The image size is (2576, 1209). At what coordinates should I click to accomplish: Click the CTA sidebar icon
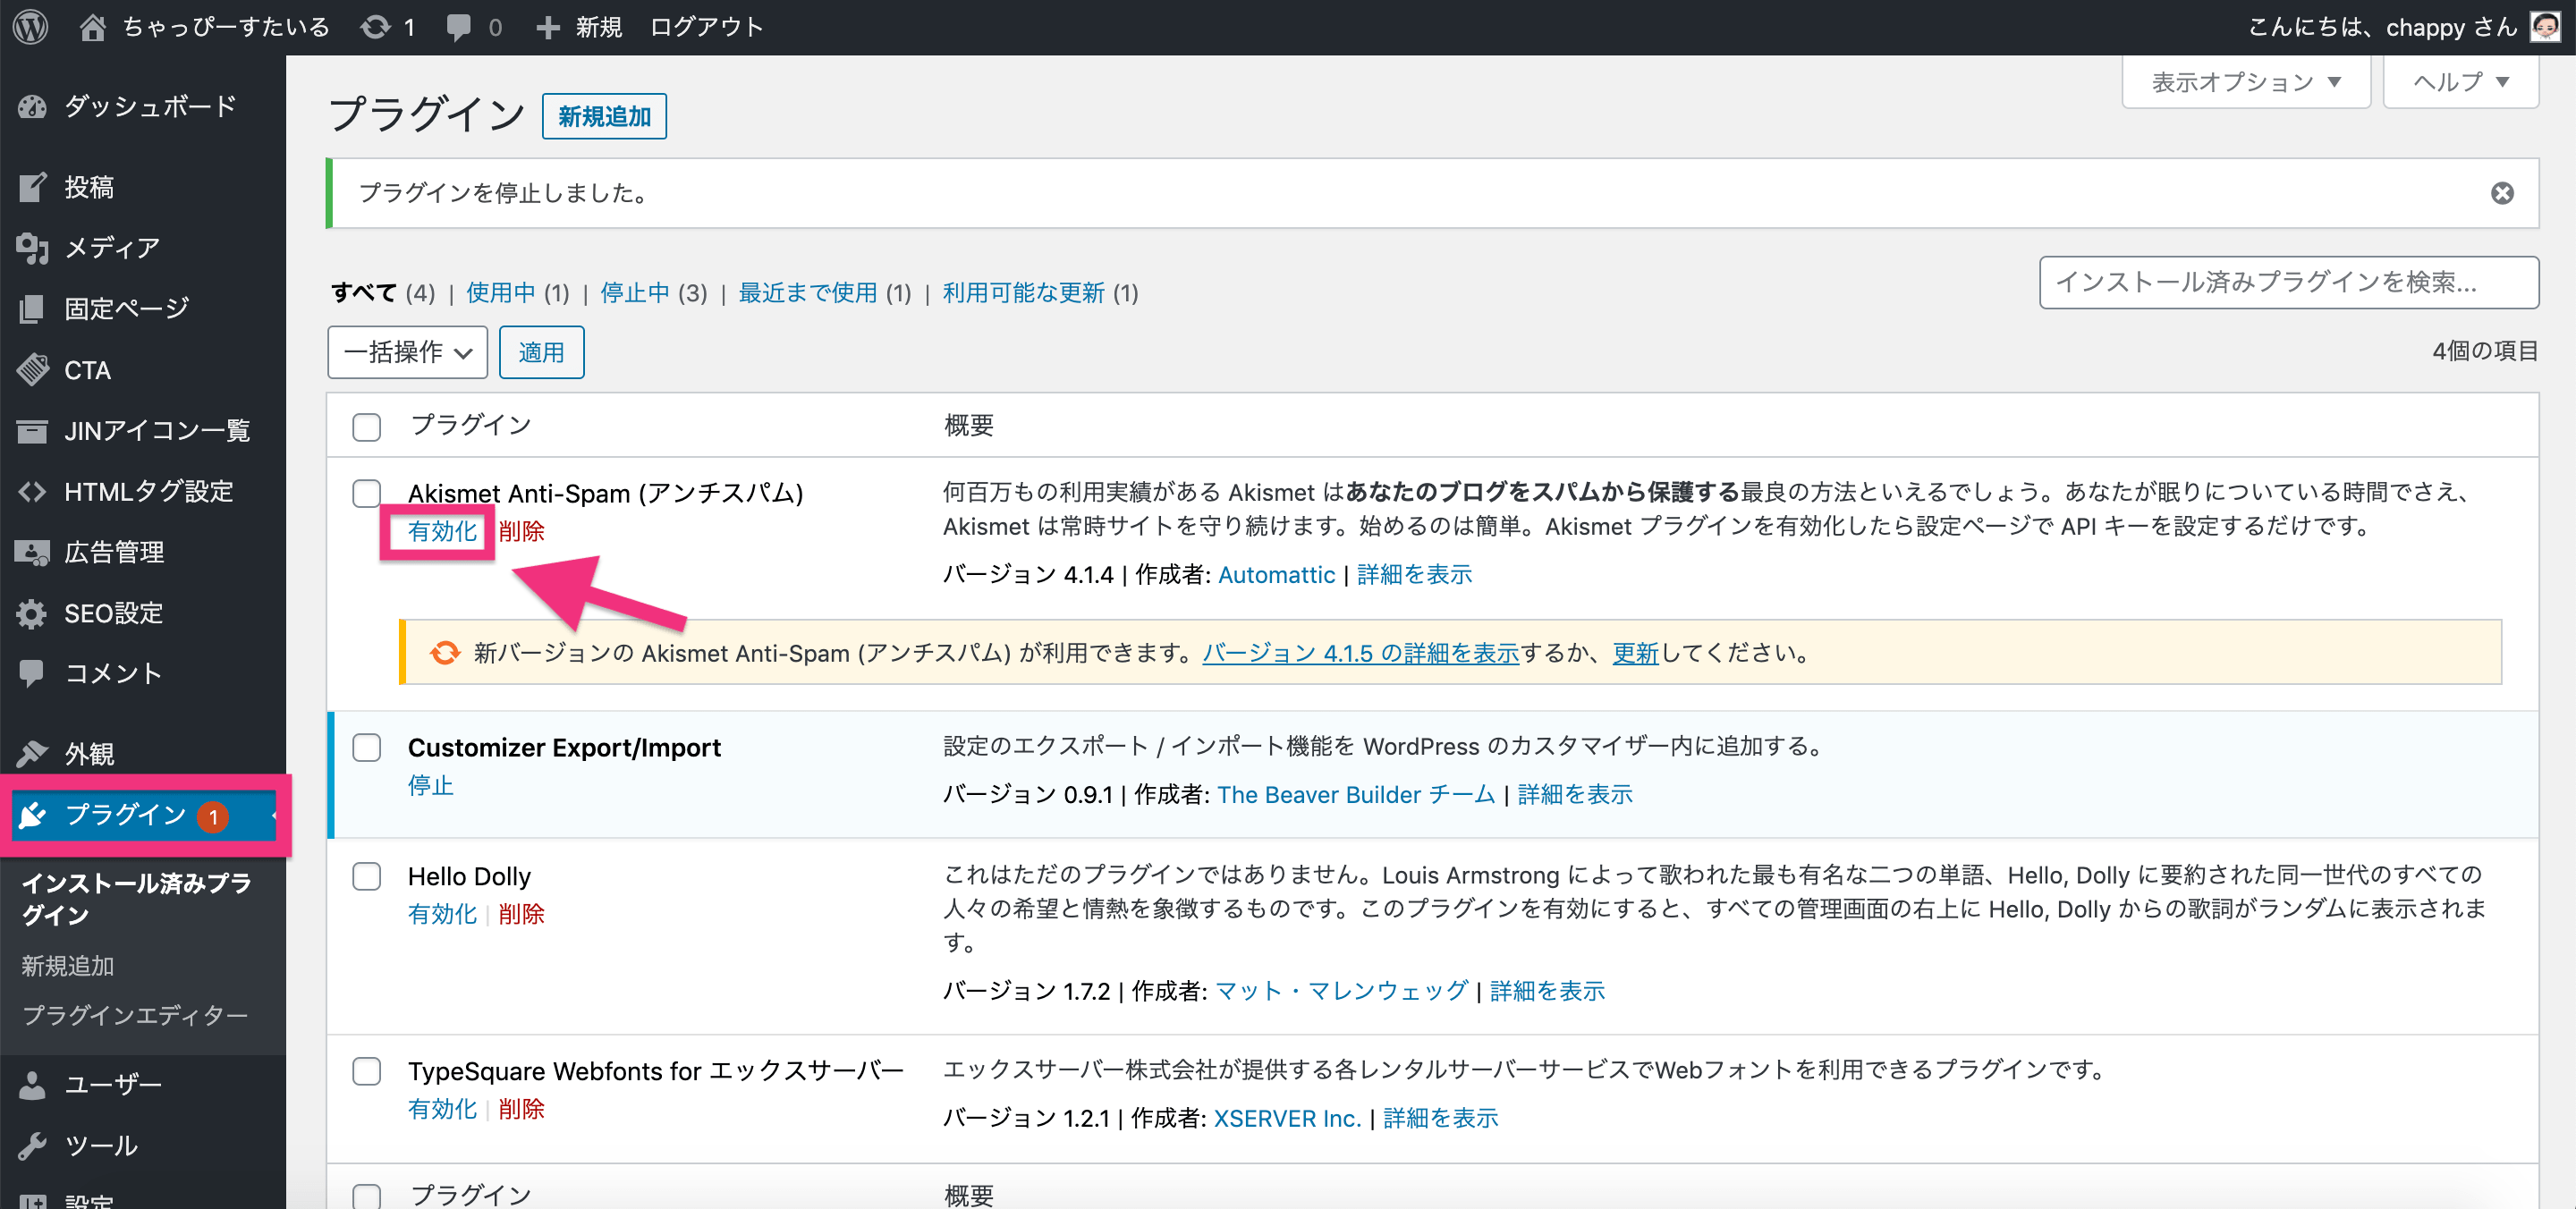32,370
